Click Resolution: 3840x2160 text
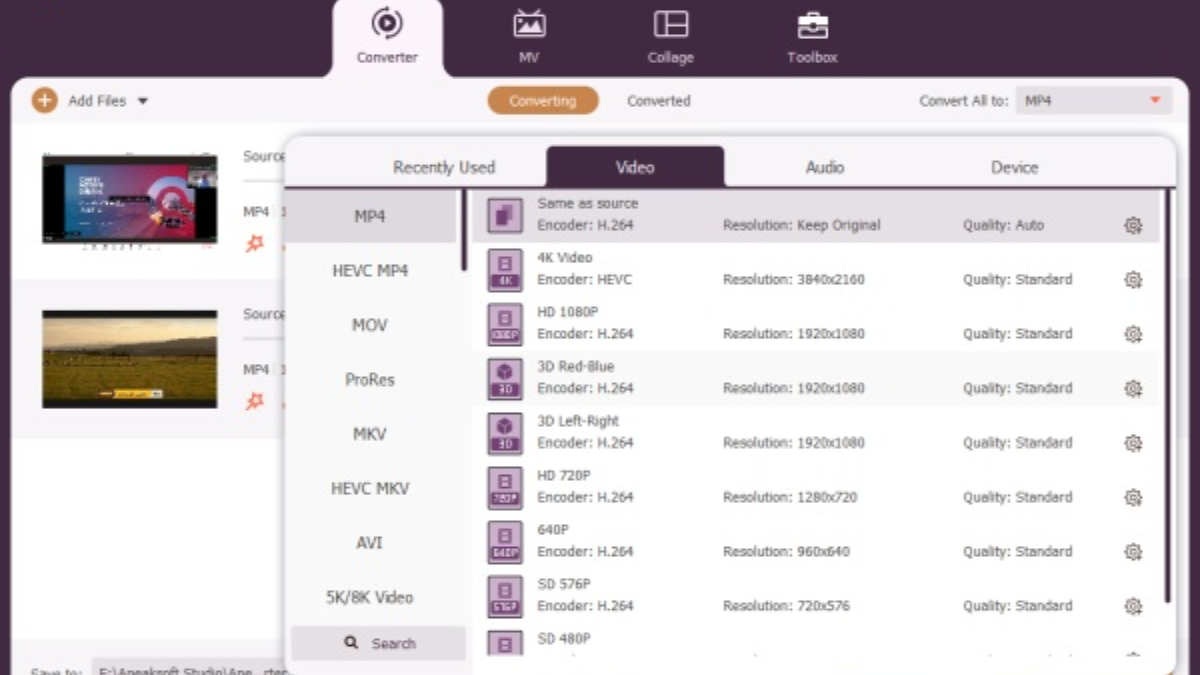1200x675 pixels. point(794,279)
